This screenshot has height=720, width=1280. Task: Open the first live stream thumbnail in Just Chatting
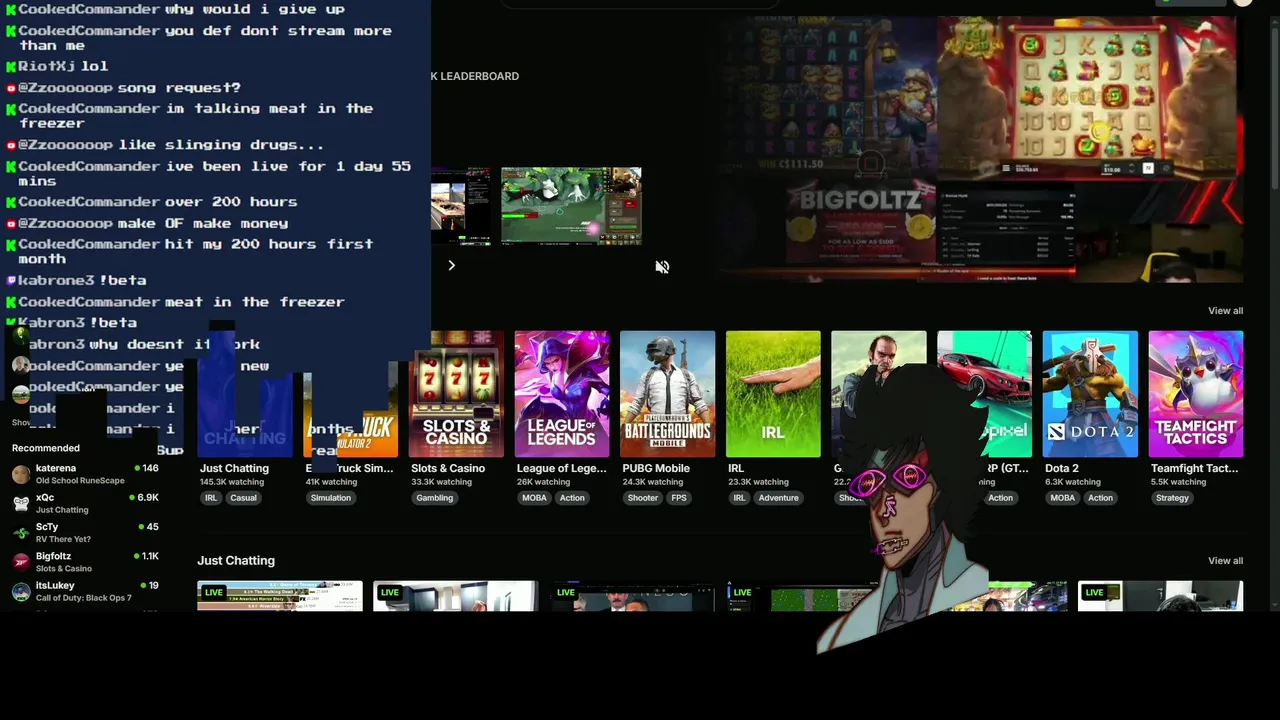pyautogui.click(x=280, y=595)
